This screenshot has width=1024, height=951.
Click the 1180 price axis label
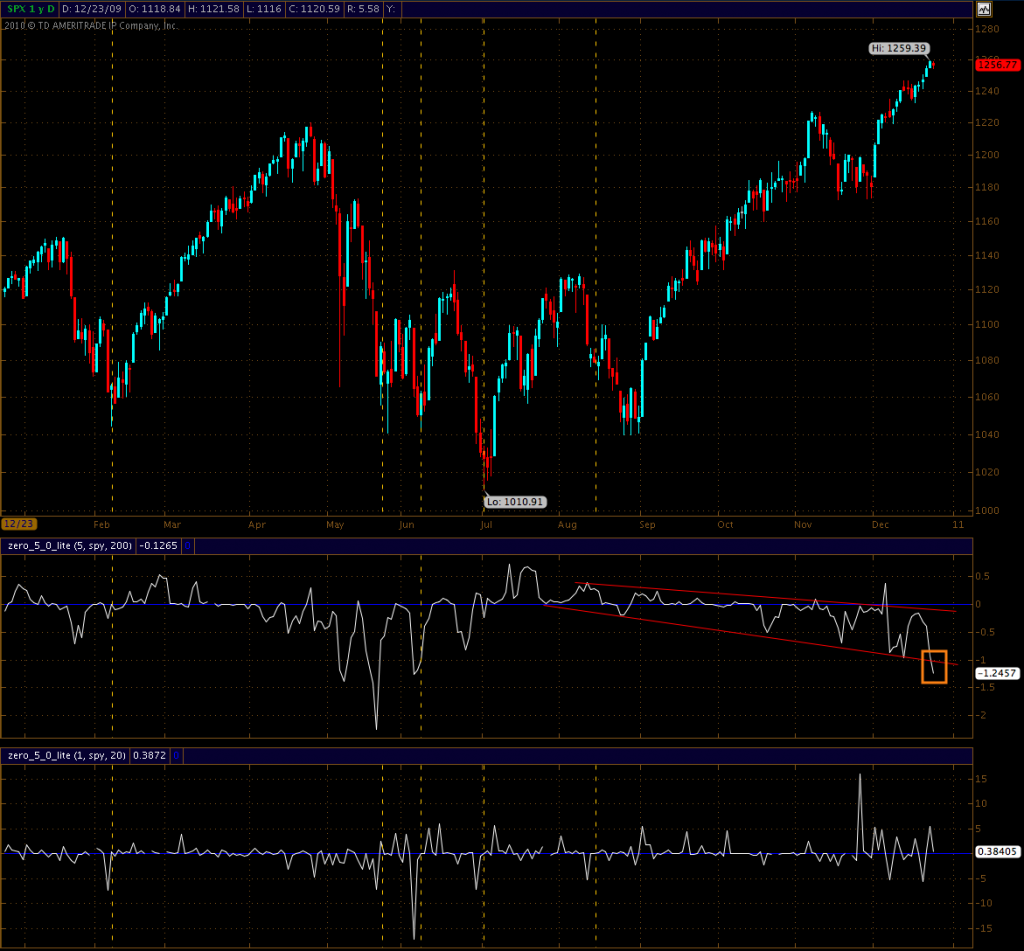click(987, 187)
